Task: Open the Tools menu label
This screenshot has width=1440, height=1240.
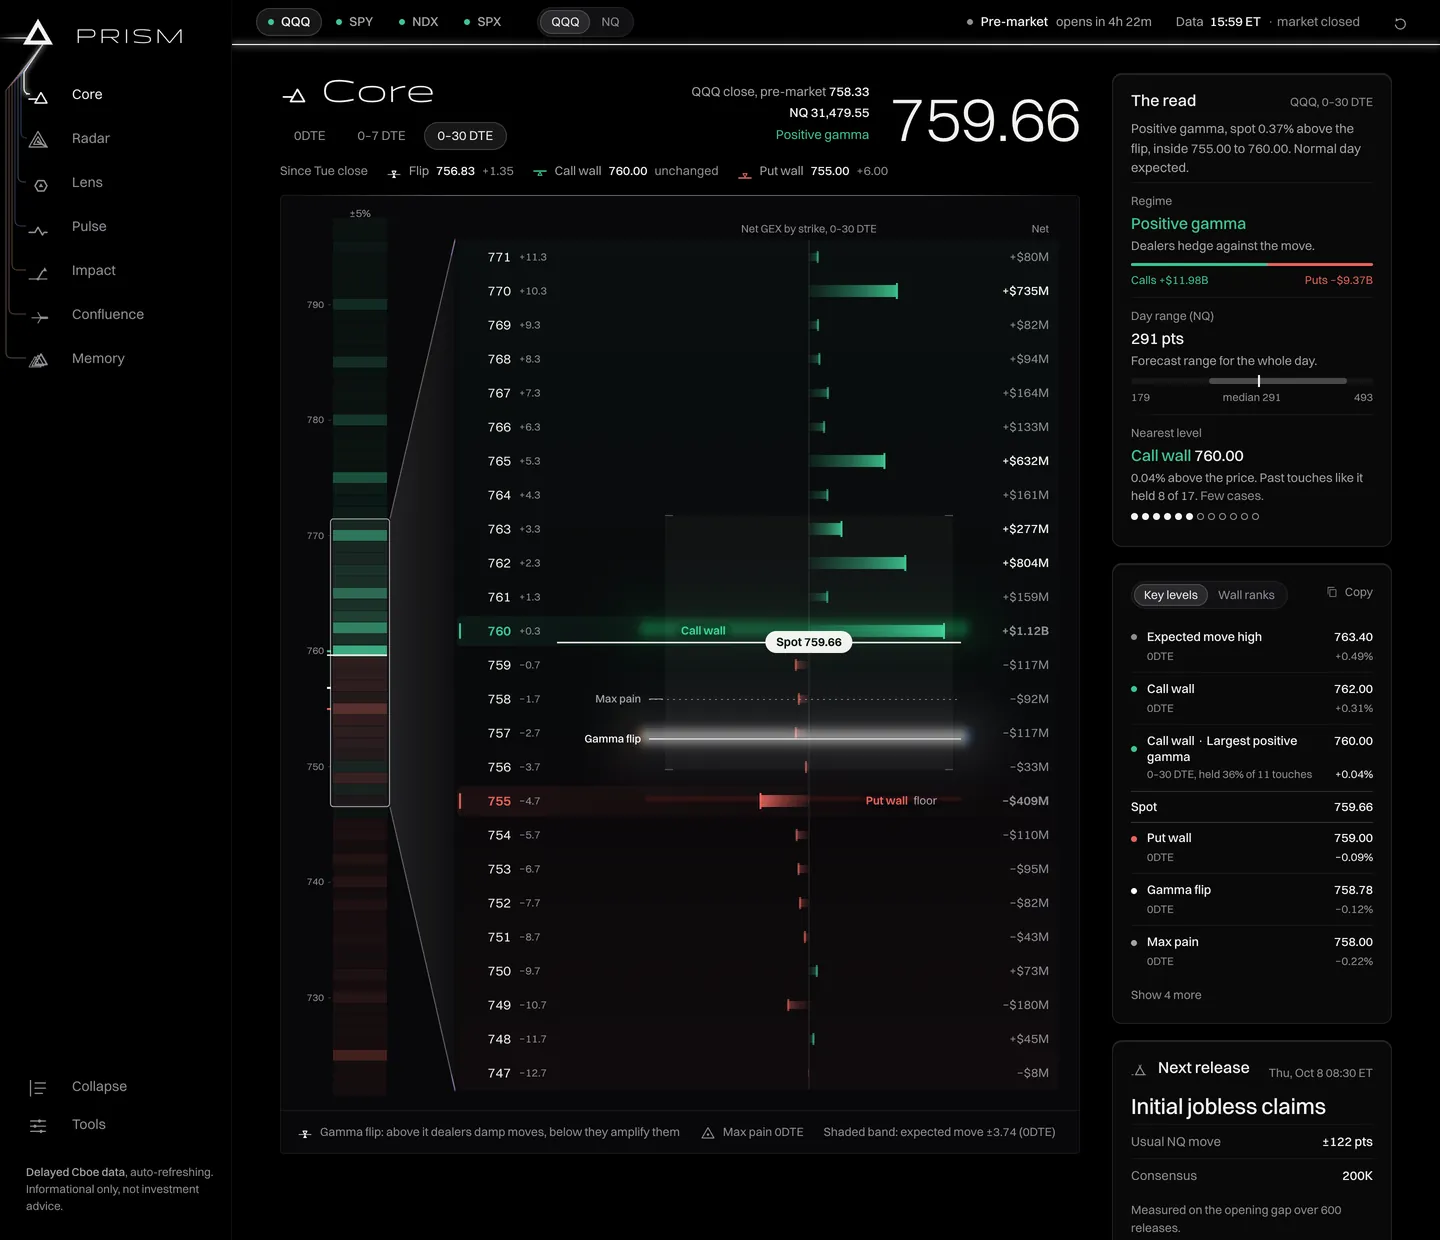Action: coord(89,1125)
